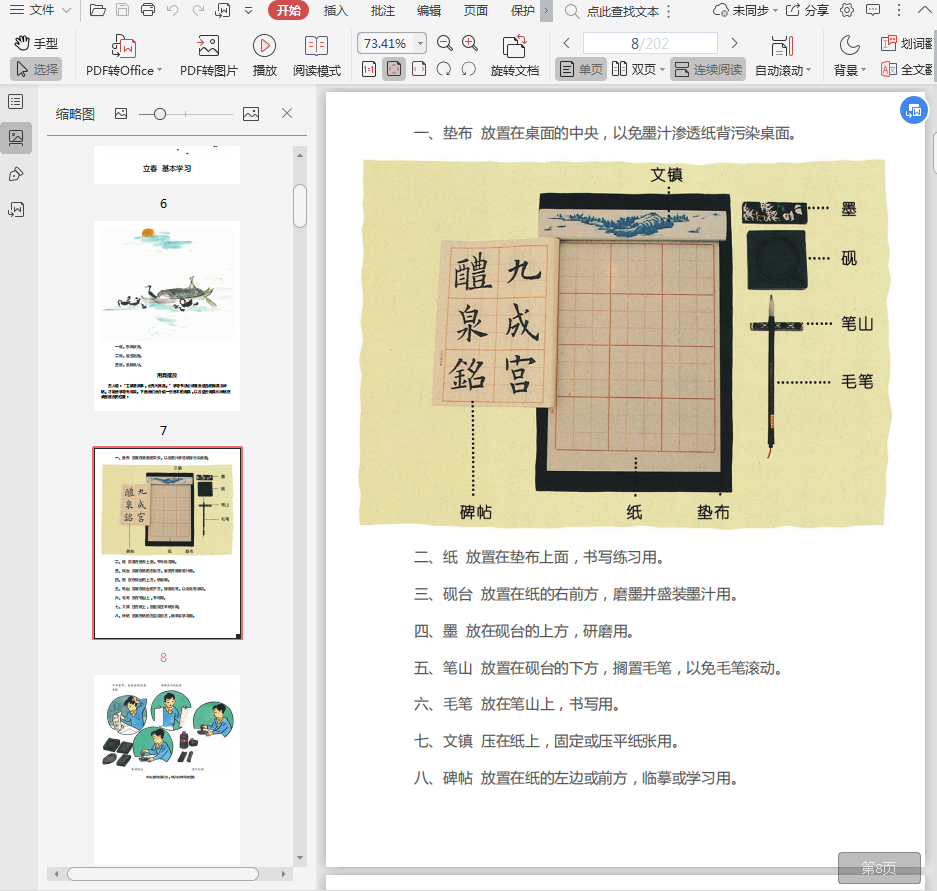Open the zoom percentage dropdown
Viewport: 937px width, 891px height.
point(419,44)
